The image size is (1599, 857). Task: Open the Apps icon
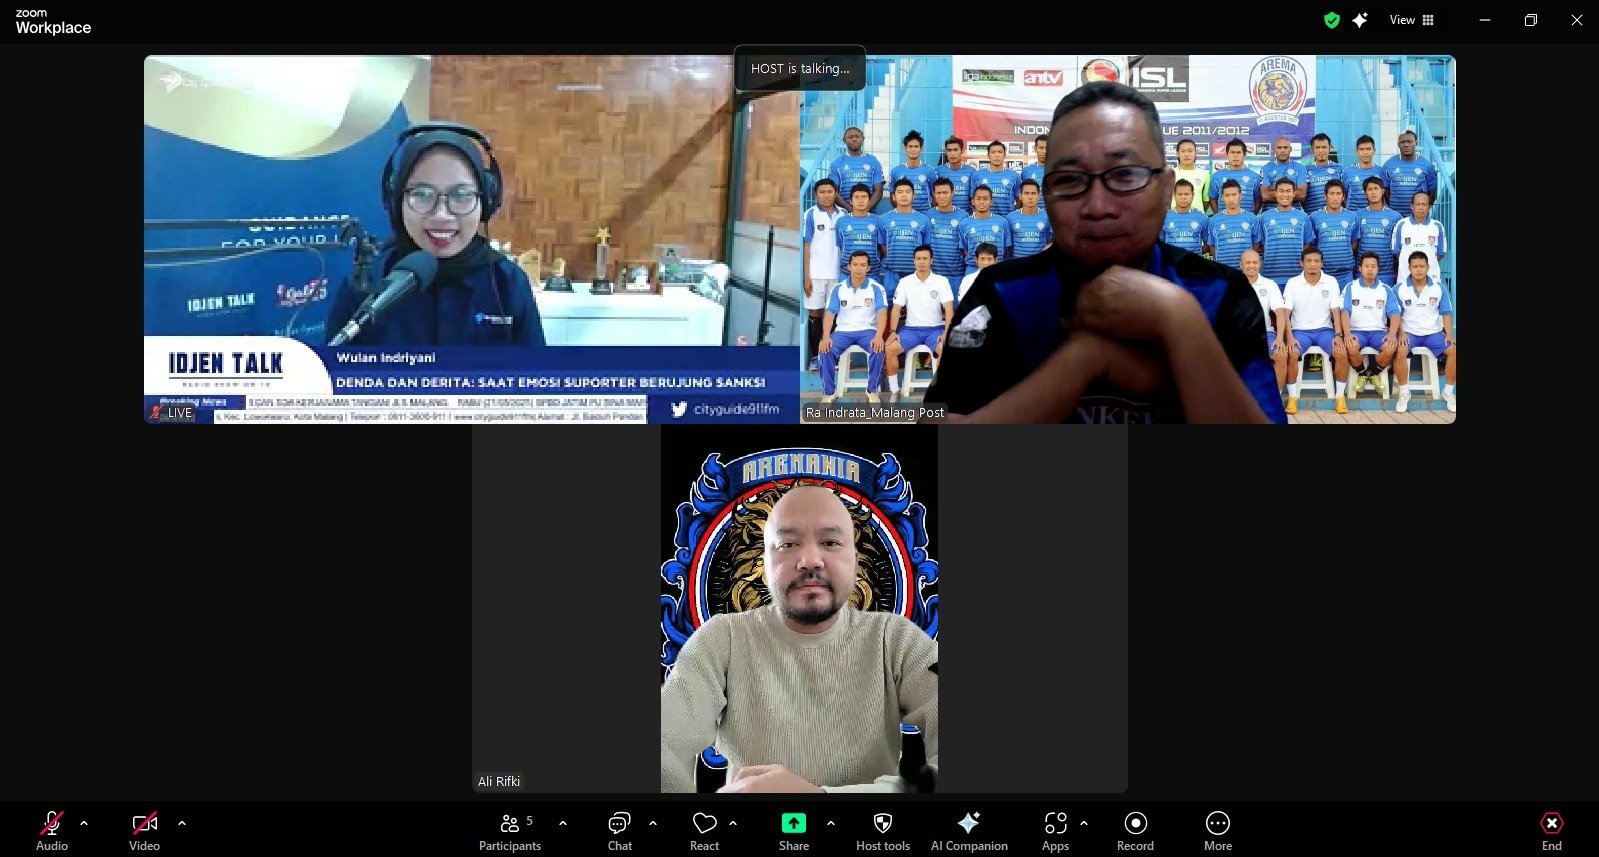[x=1056, y=823]
